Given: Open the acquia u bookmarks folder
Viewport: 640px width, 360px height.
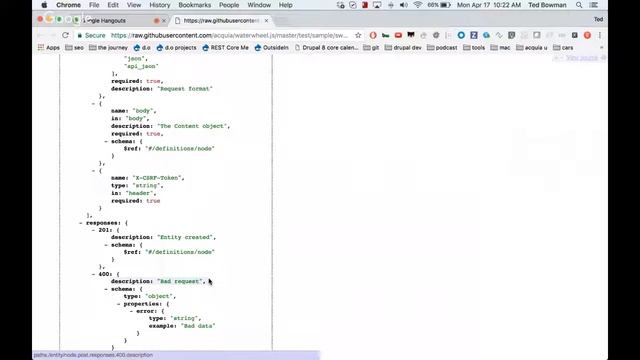Looking at the screenshot, I should [531, 48].
